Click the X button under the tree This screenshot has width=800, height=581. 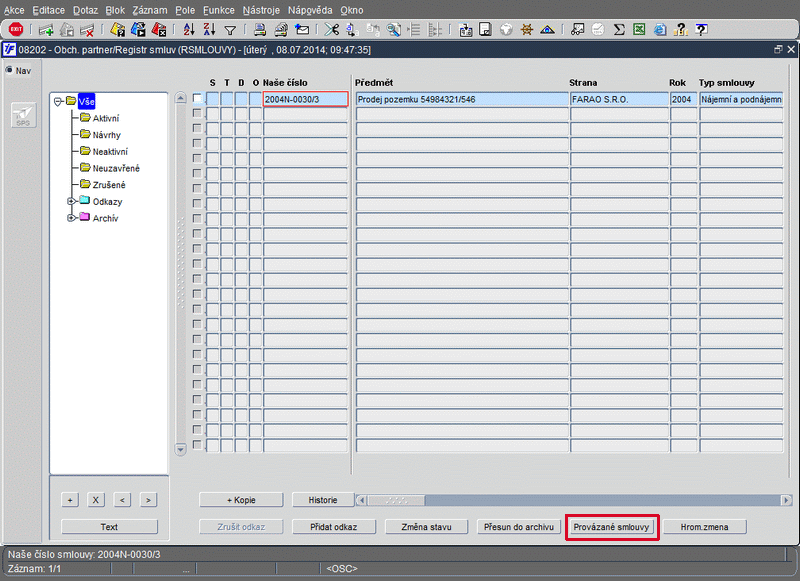click(x=95, y=500)
